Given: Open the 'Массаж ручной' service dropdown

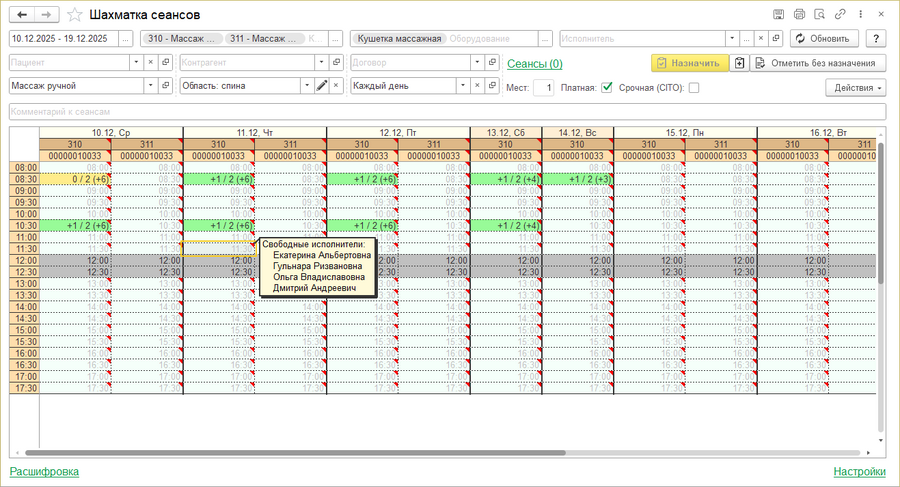Looking at the screenshot, I should (x=151, y=86).
